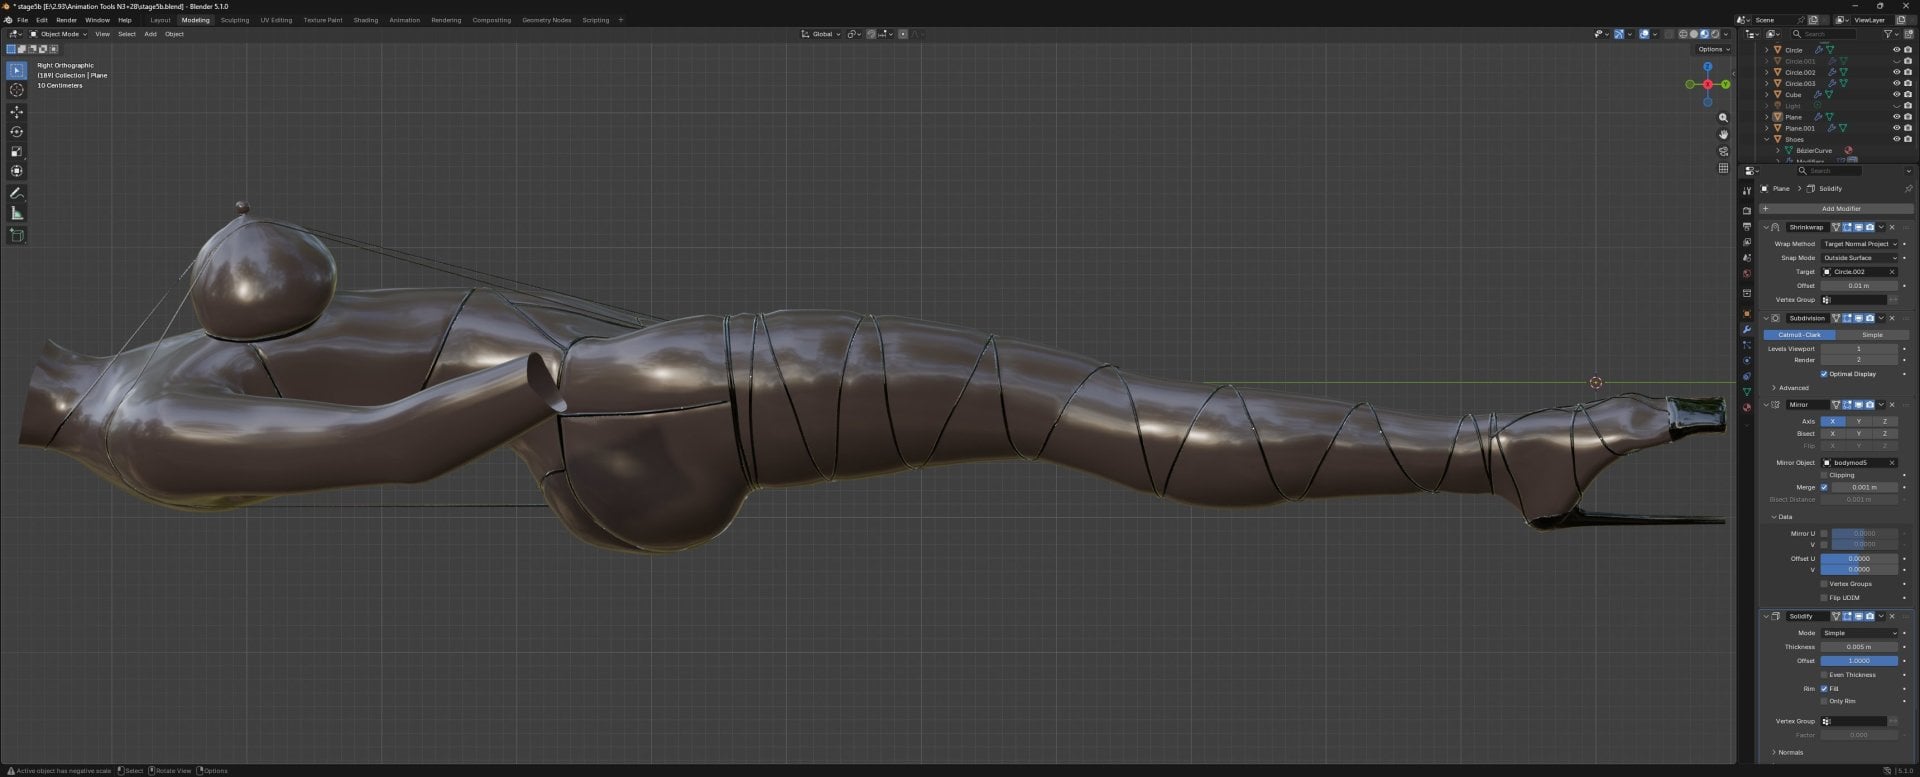Viewport: 1920px width, 777px height.
Task: Pin the properties editor context
Action: pos(1908,188)
